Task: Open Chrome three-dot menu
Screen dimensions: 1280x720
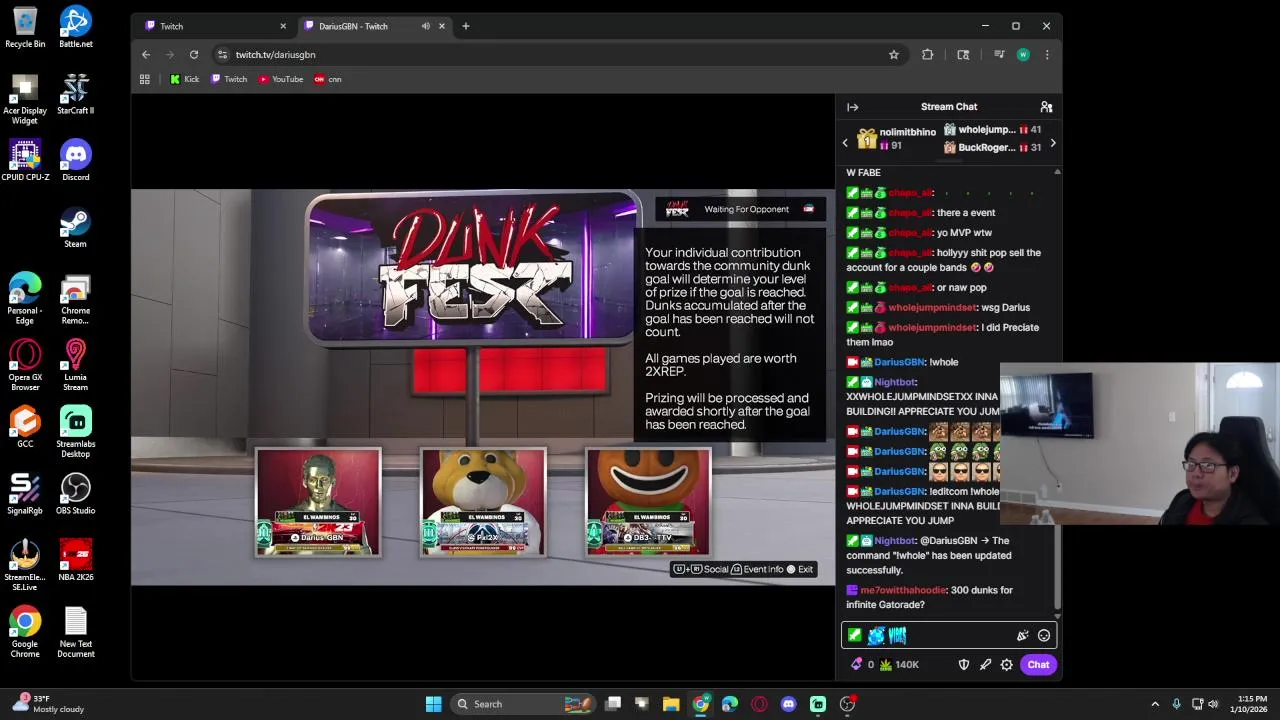Action: [1047, 55]
